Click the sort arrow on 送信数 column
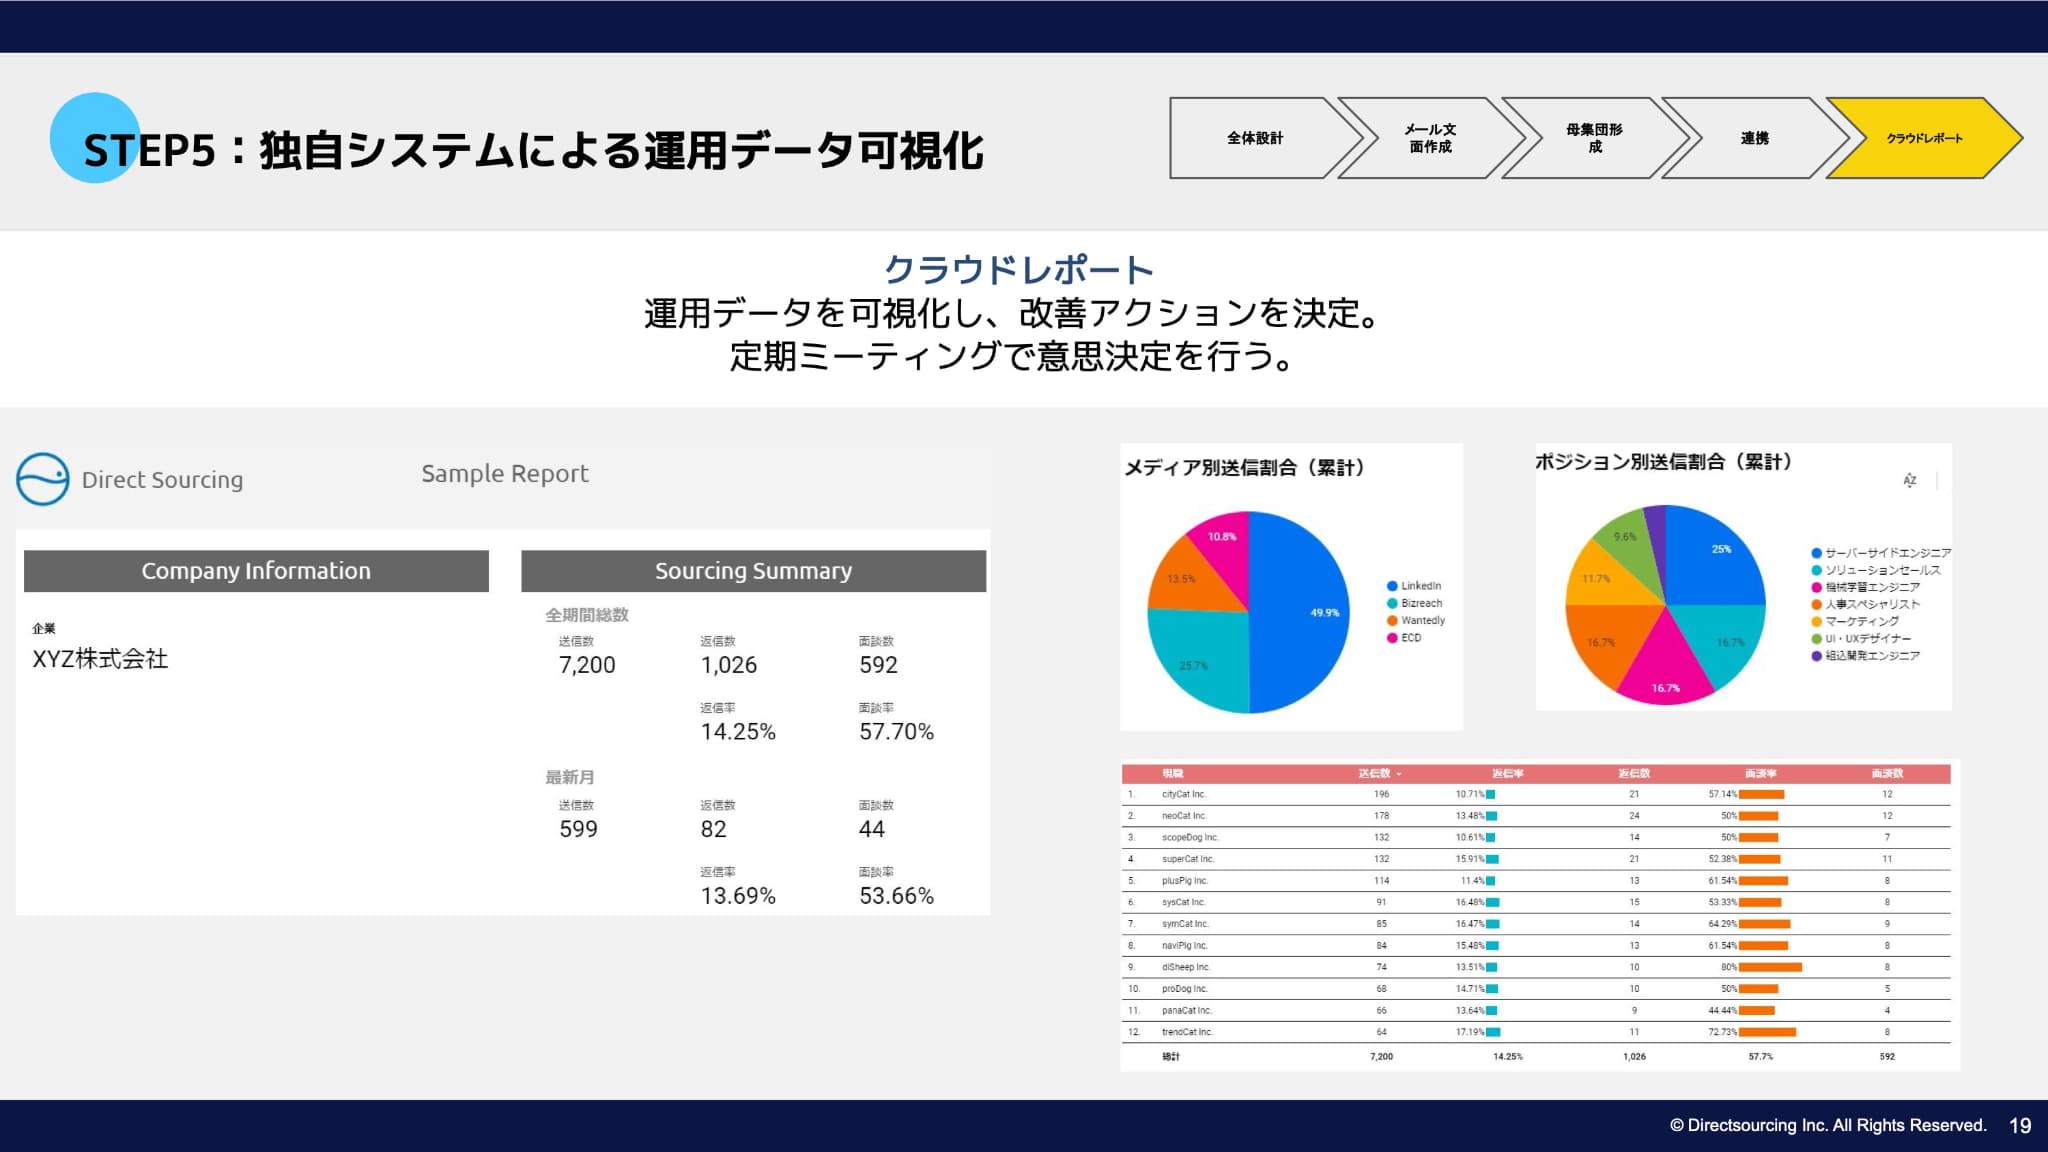Viewport: 2048px width, 1152px height. click(1399, 774)
